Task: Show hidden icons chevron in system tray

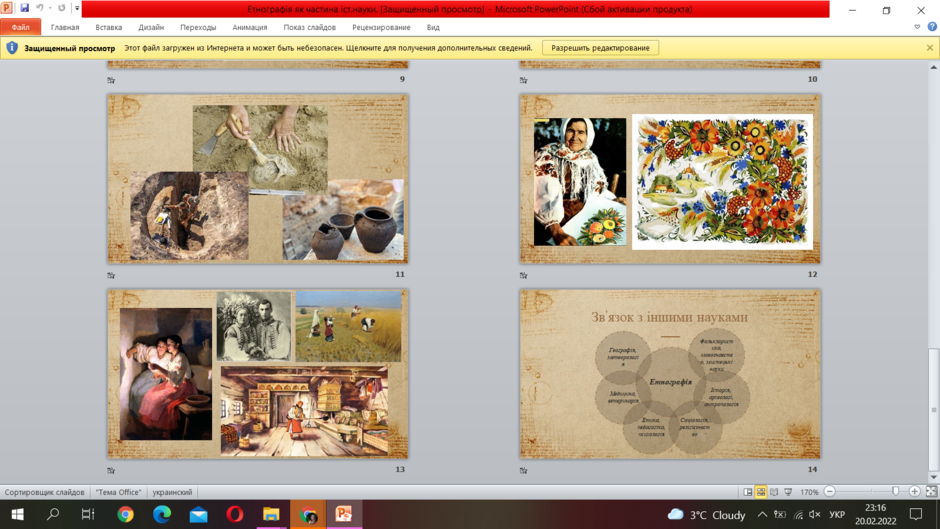Action: click(762, 515)
